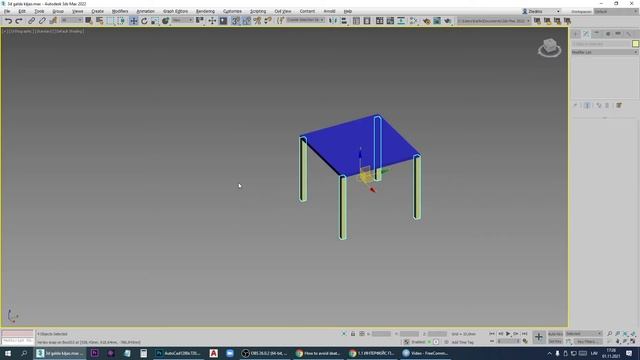640x360 pixels.
Task: Activate the Select Object tool
Action: 89,20
